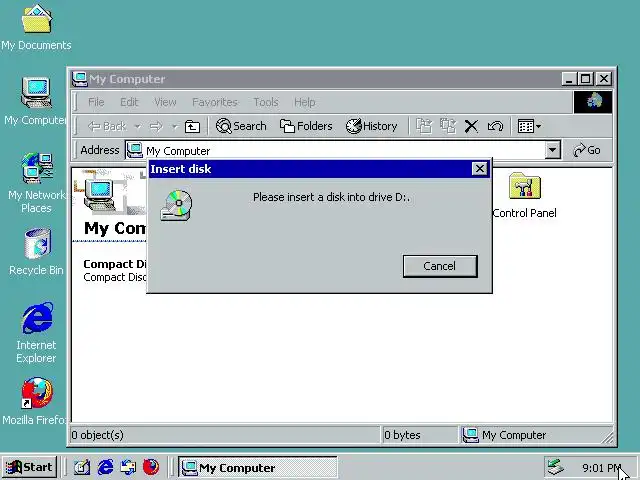
Task: Click the 0 object(s) status bar text
Action: (x=98, y=435)
